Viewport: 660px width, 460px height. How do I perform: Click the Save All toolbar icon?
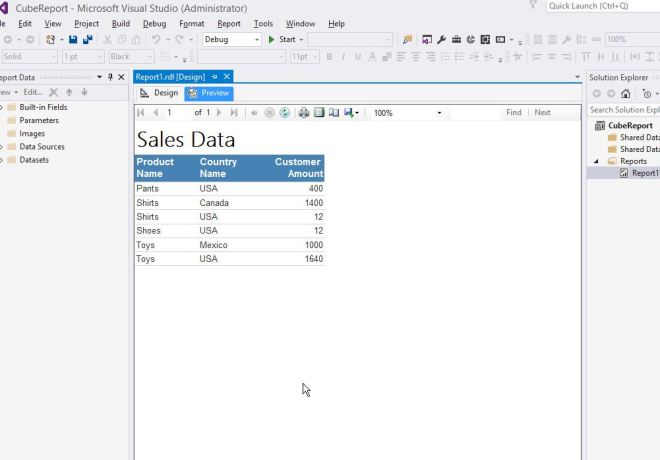(88, 40)
